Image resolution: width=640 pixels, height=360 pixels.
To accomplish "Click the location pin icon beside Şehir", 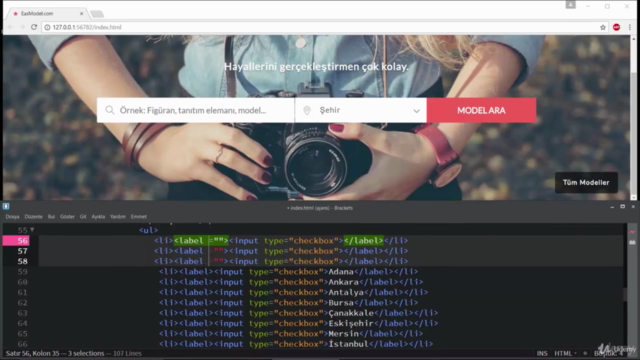I will pyautogui.click(x=307, y=110).
